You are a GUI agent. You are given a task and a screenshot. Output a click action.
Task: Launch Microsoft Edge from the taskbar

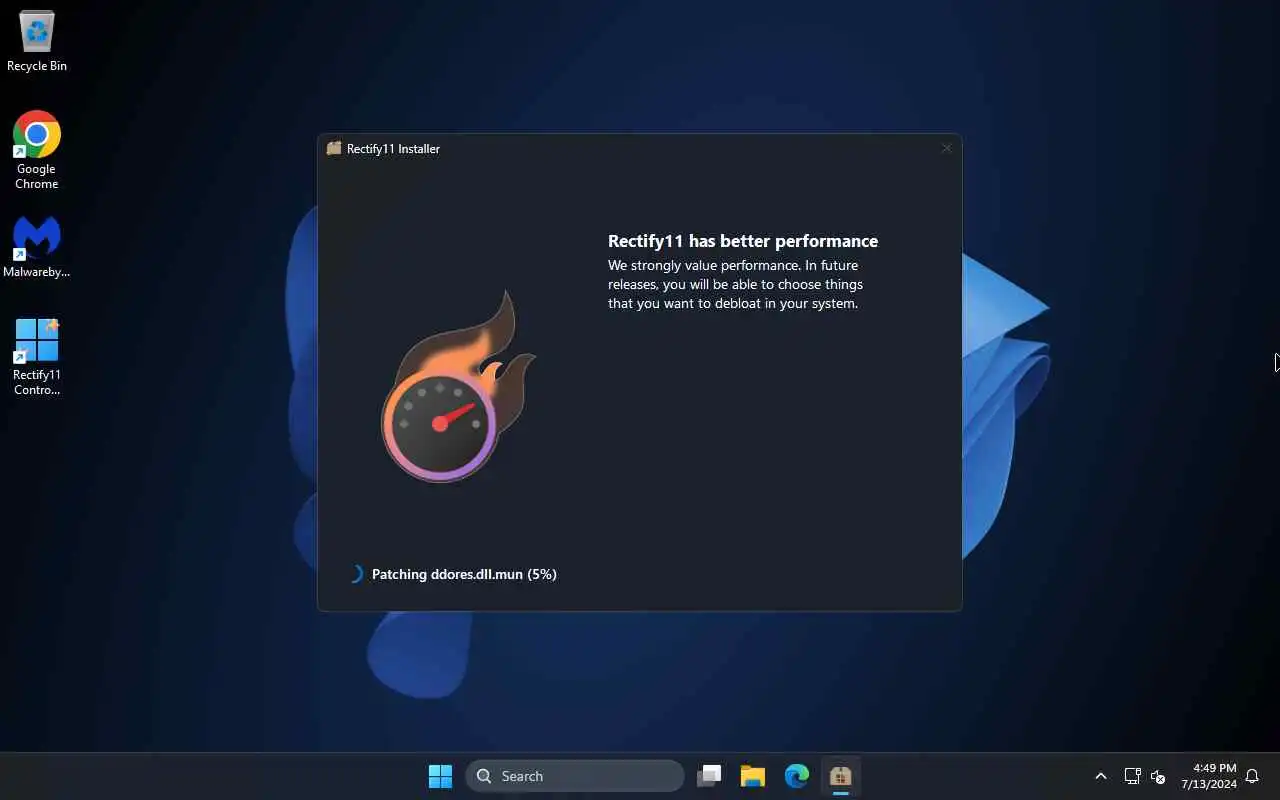(x=797, y=776)
